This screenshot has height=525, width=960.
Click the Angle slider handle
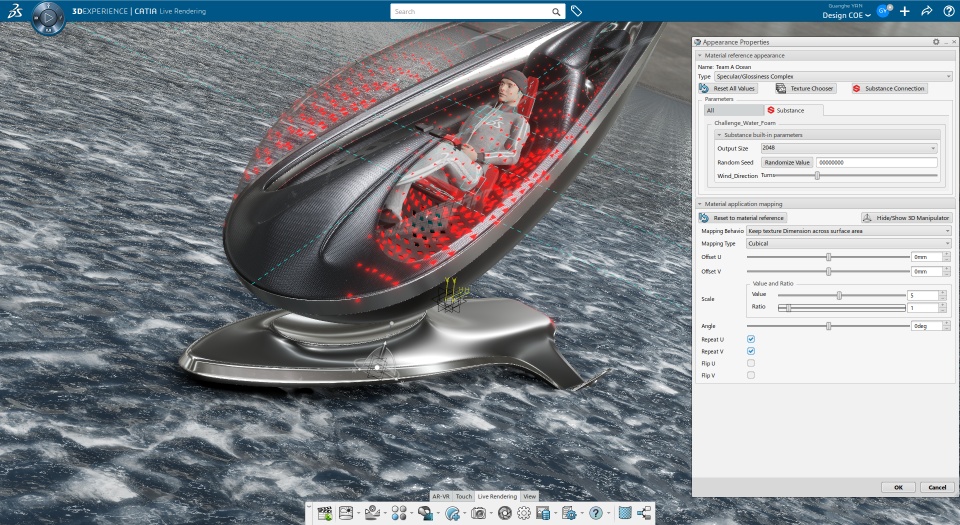(x=828, y=326)
